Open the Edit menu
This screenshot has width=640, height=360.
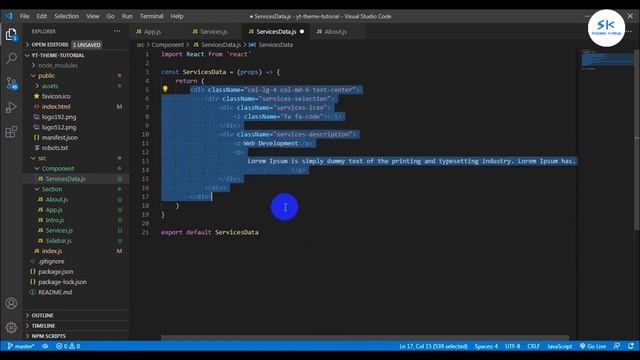tap(42, 16)
